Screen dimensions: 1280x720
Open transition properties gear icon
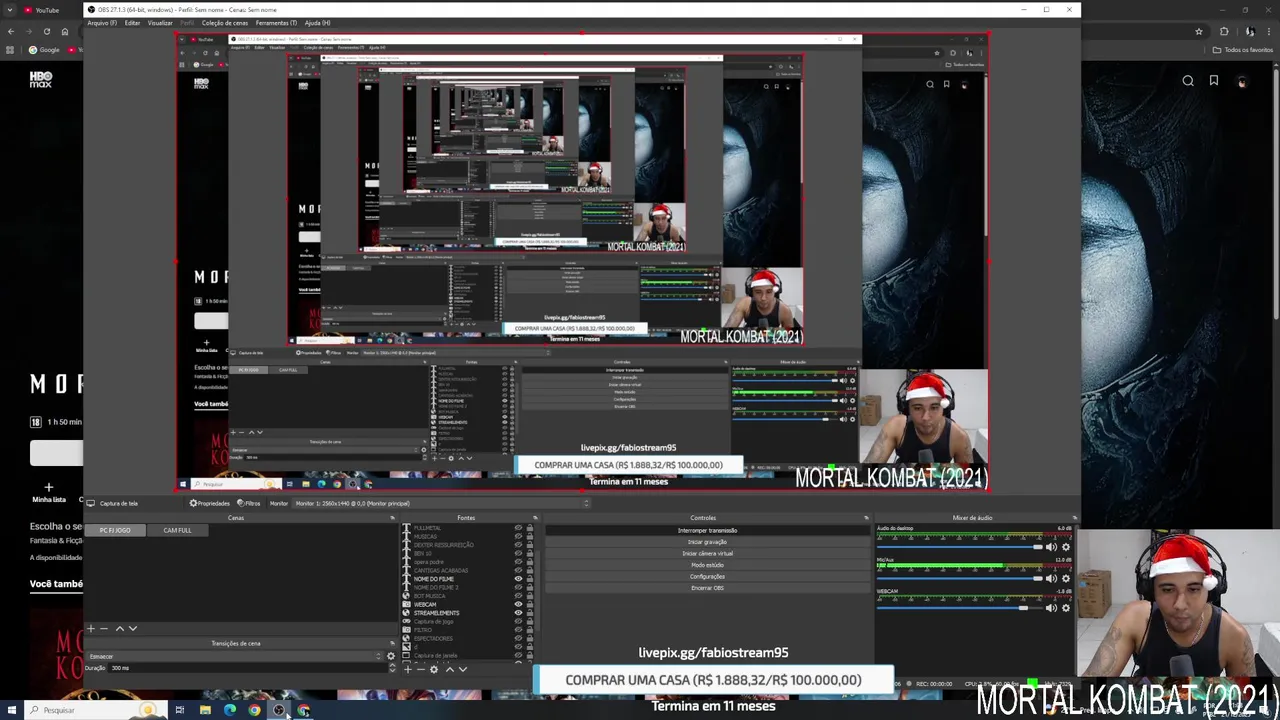pyautogui.click(x=391, y=656)
